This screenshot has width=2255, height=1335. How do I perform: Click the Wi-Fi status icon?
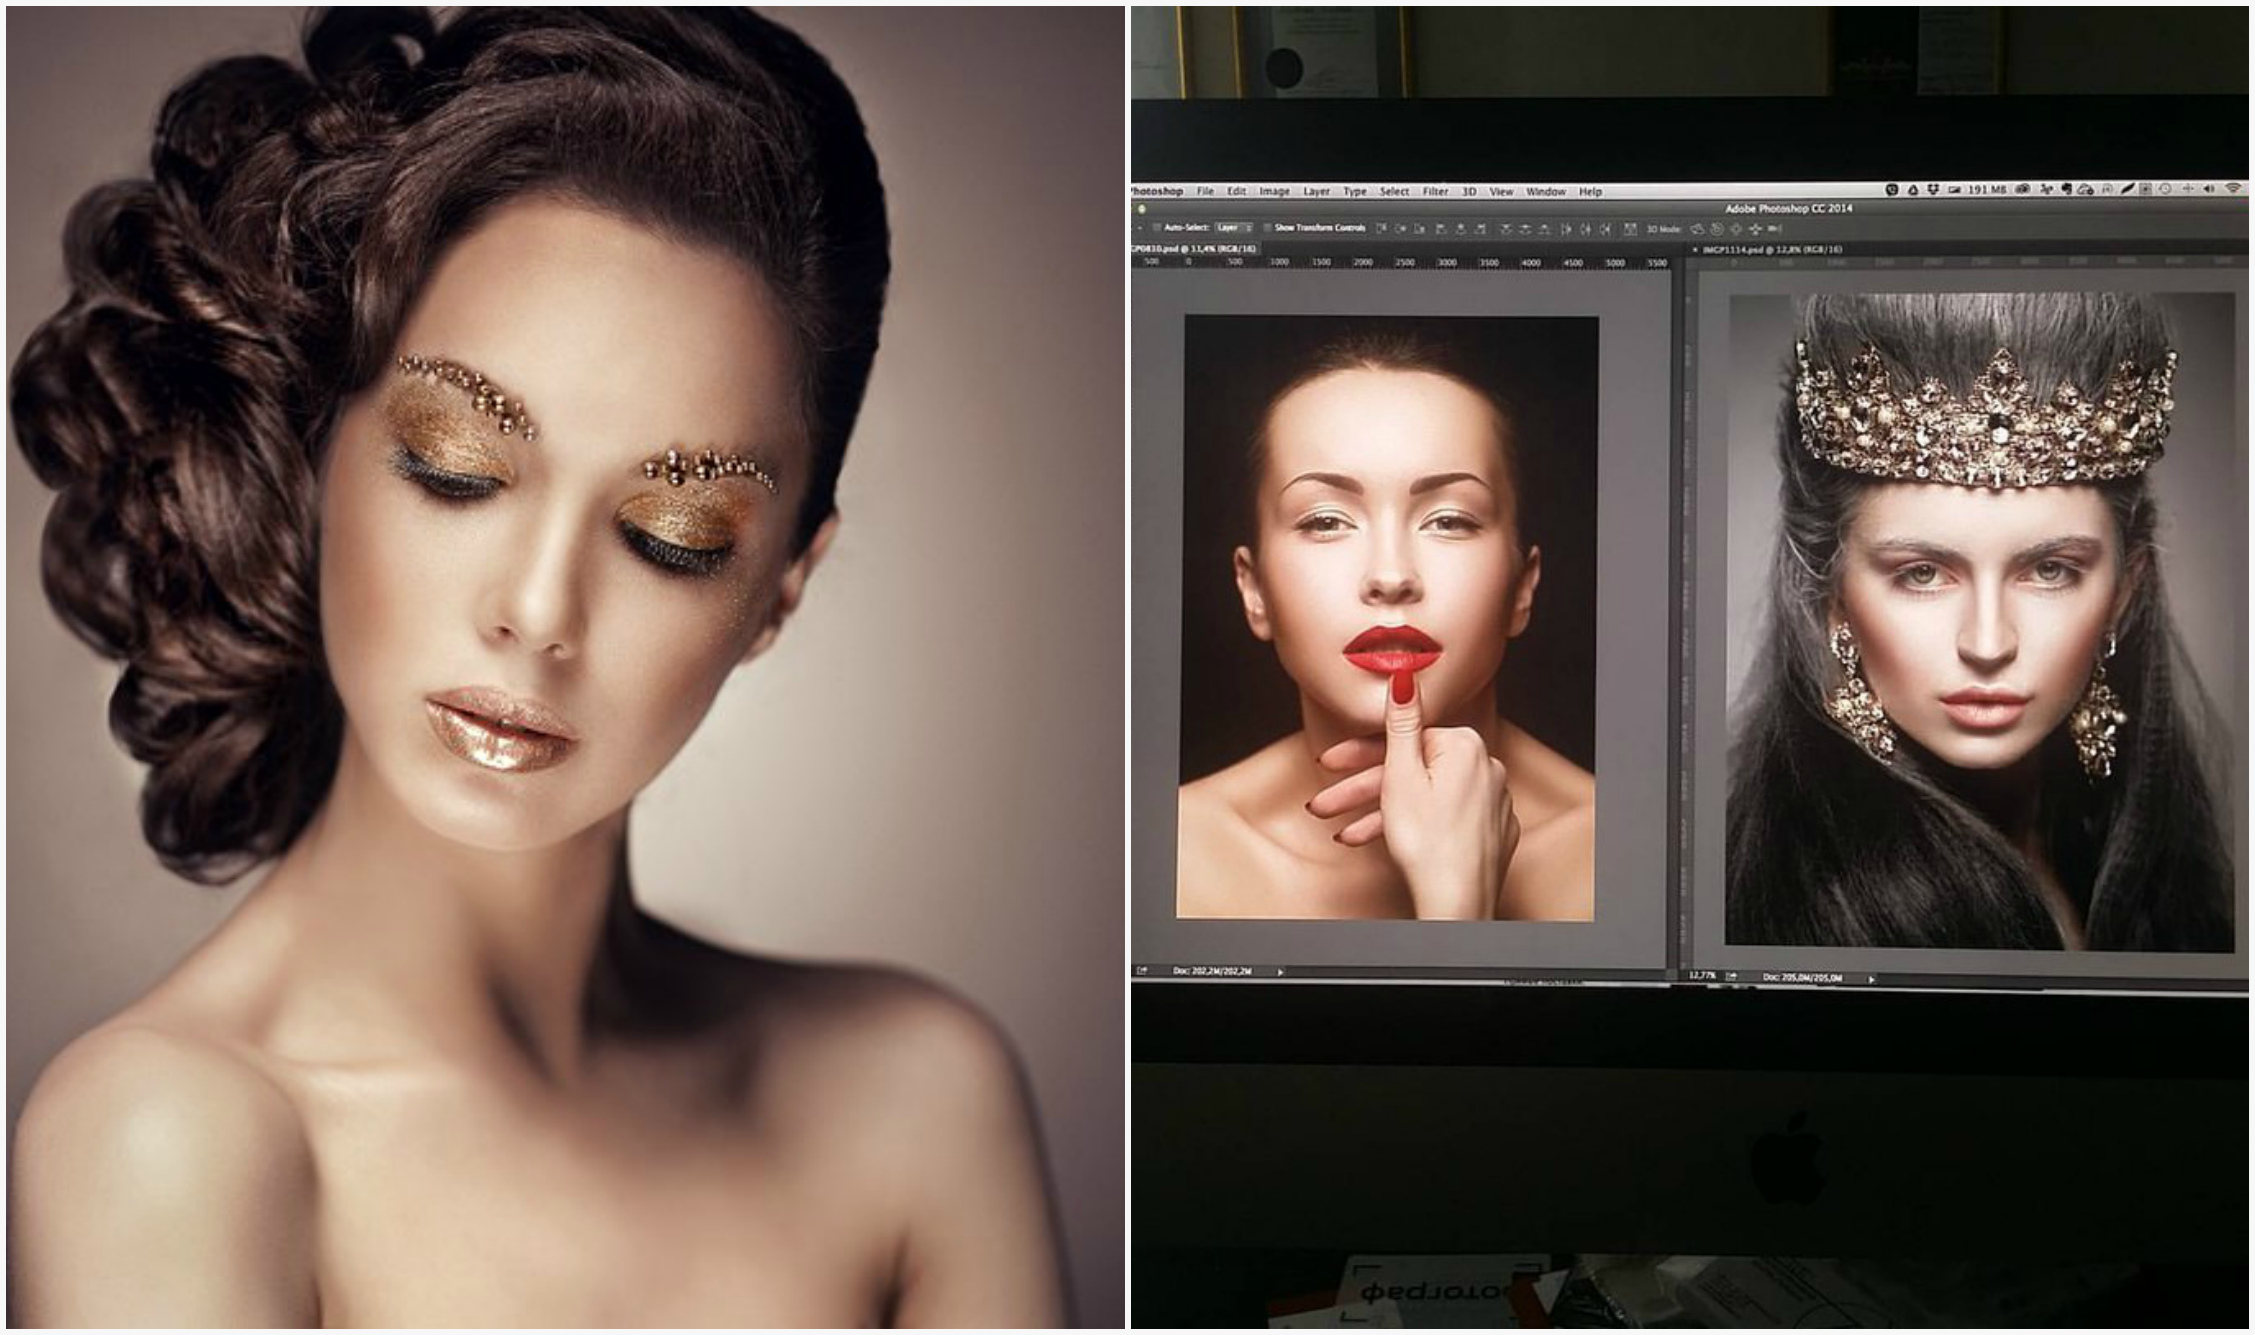pos(2233,189)
